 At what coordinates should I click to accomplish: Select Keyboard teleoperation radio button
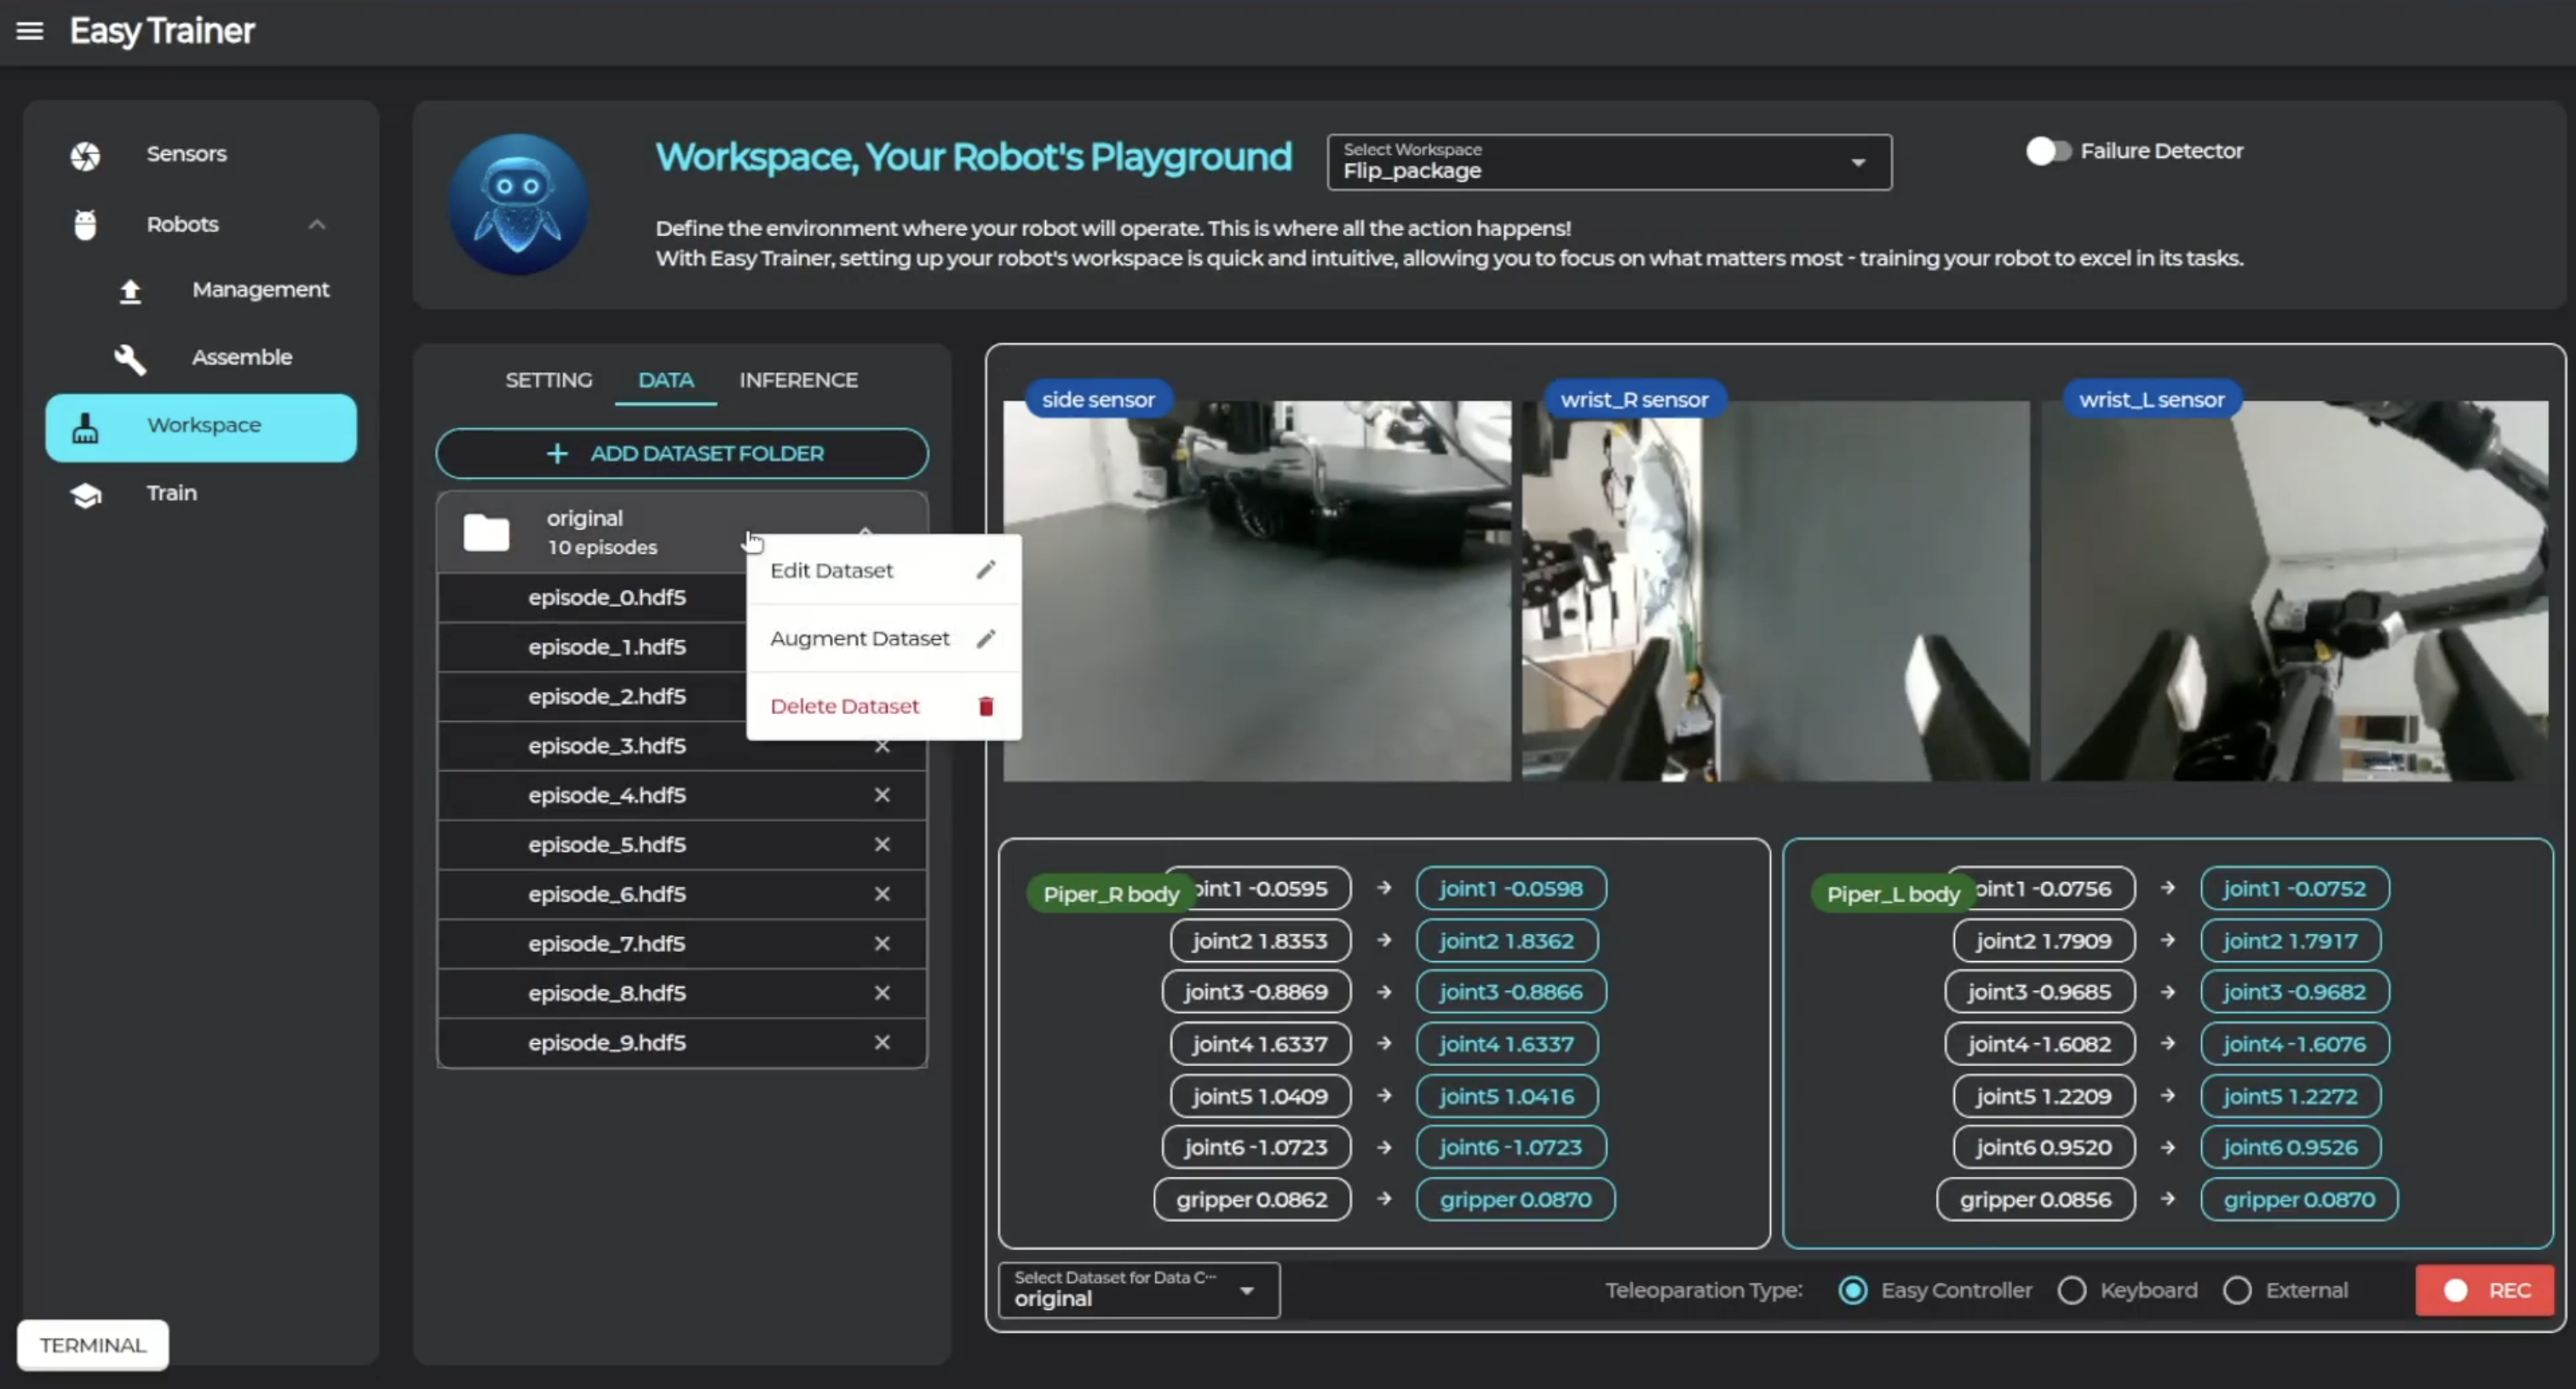point(2071,1291)
